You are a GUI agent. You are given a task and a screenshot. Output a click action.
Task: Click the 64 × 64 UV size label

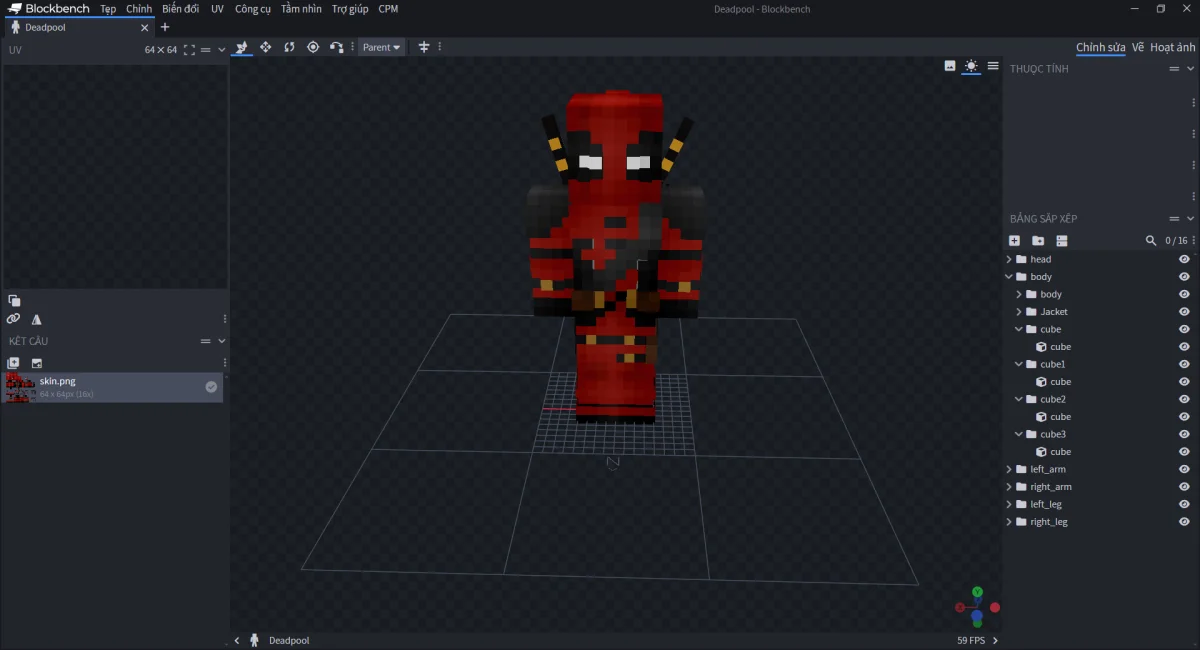click(160, 50)
